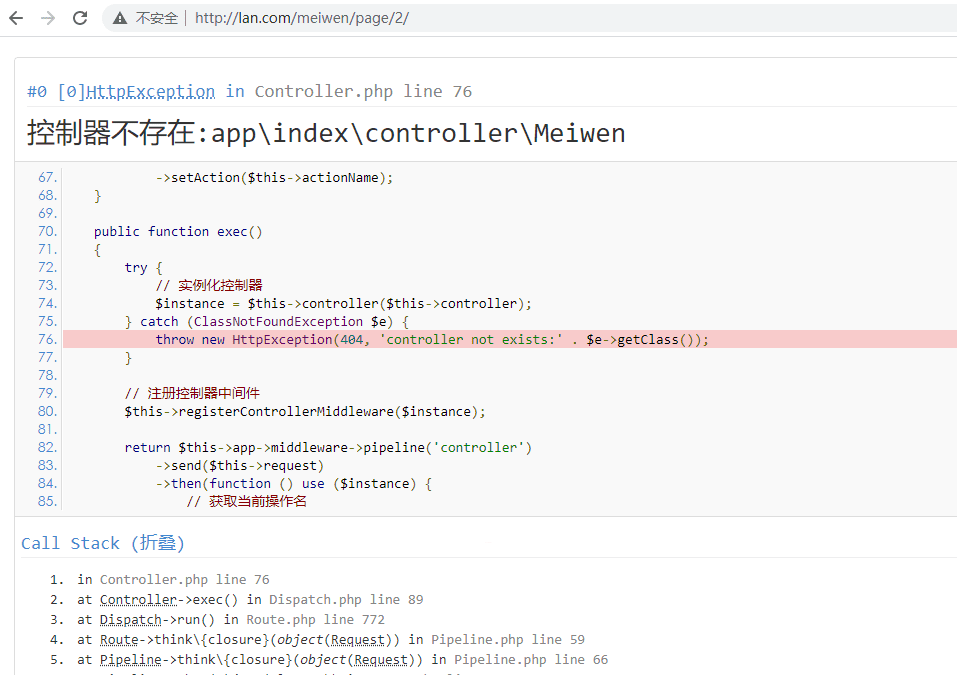This screenshot has width=957, height=675.
Task: Click the error message heading text
Action: [326, 133]
